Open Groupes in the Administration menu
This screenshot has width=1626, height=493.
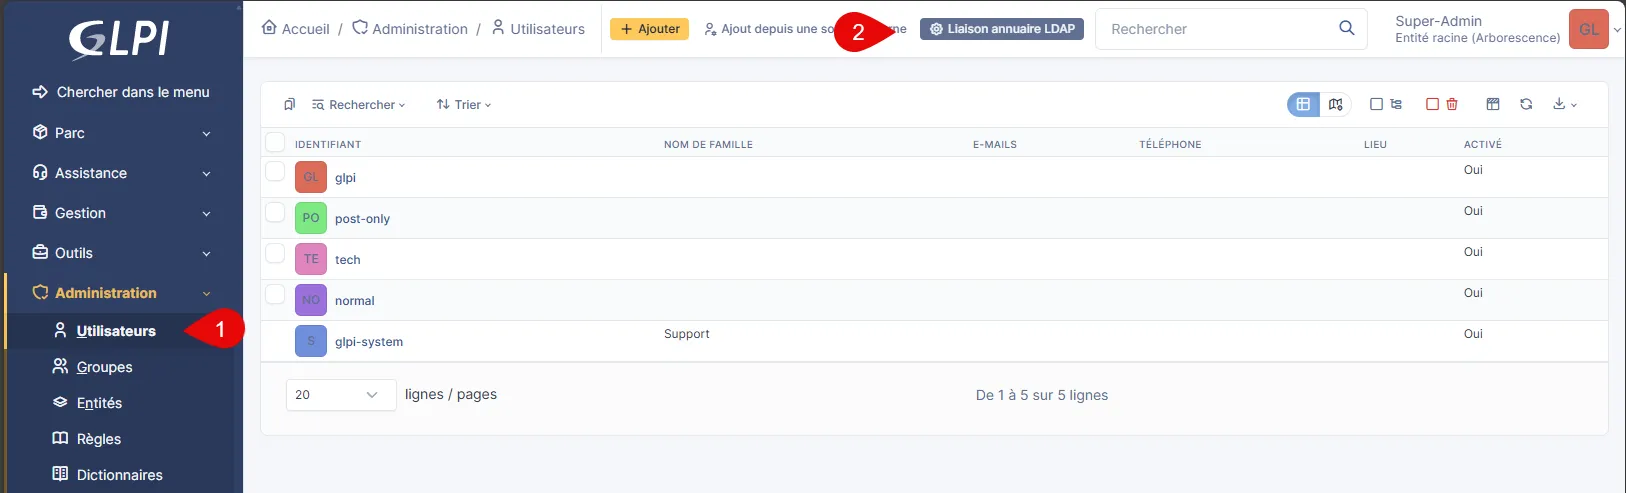click(x=104, y=367)
